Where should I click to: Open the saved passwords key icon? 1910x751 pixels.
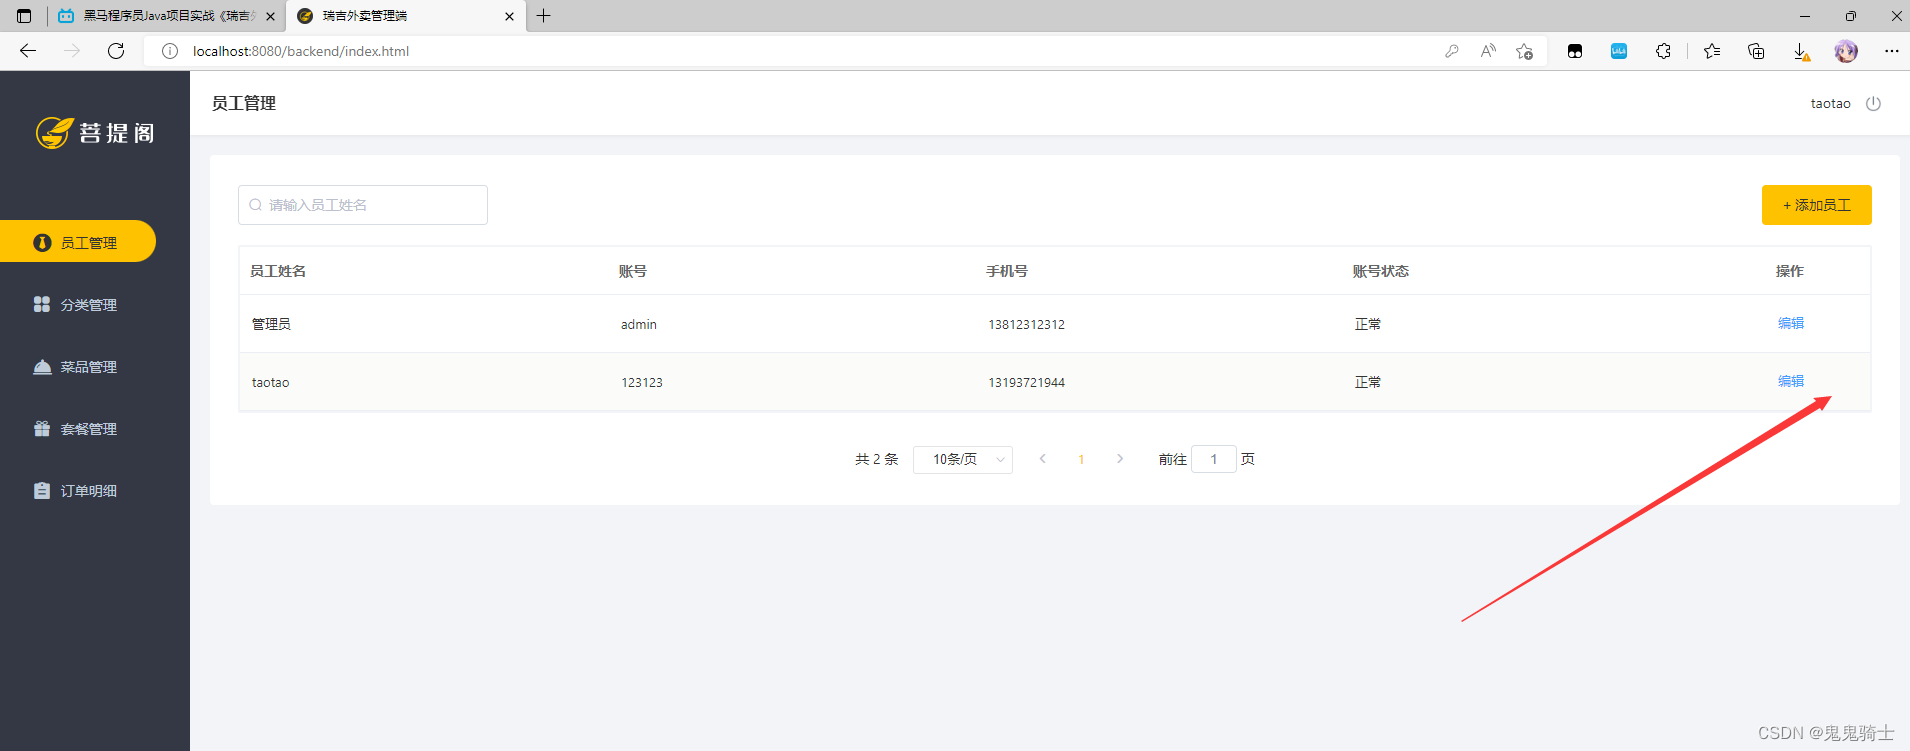coord(1452,51)
